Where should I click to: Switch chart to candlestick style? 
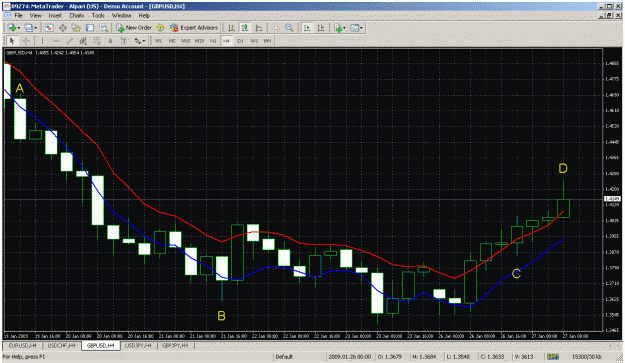[245, 27]
